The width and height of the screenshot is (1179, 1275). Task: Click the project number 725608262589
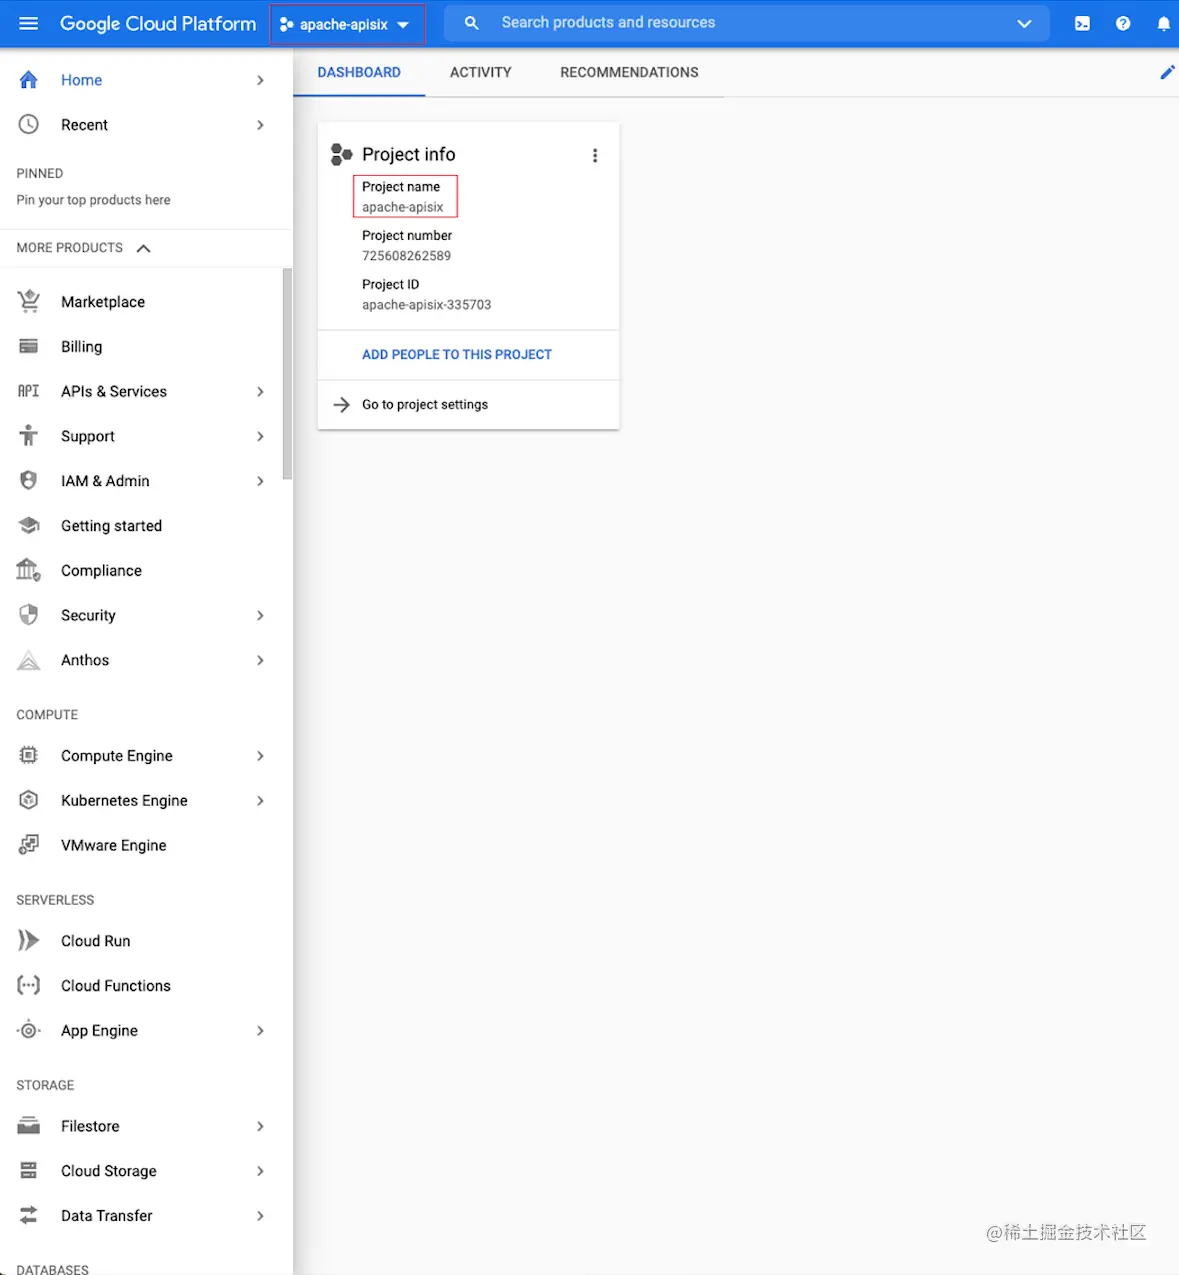[406, 256]
